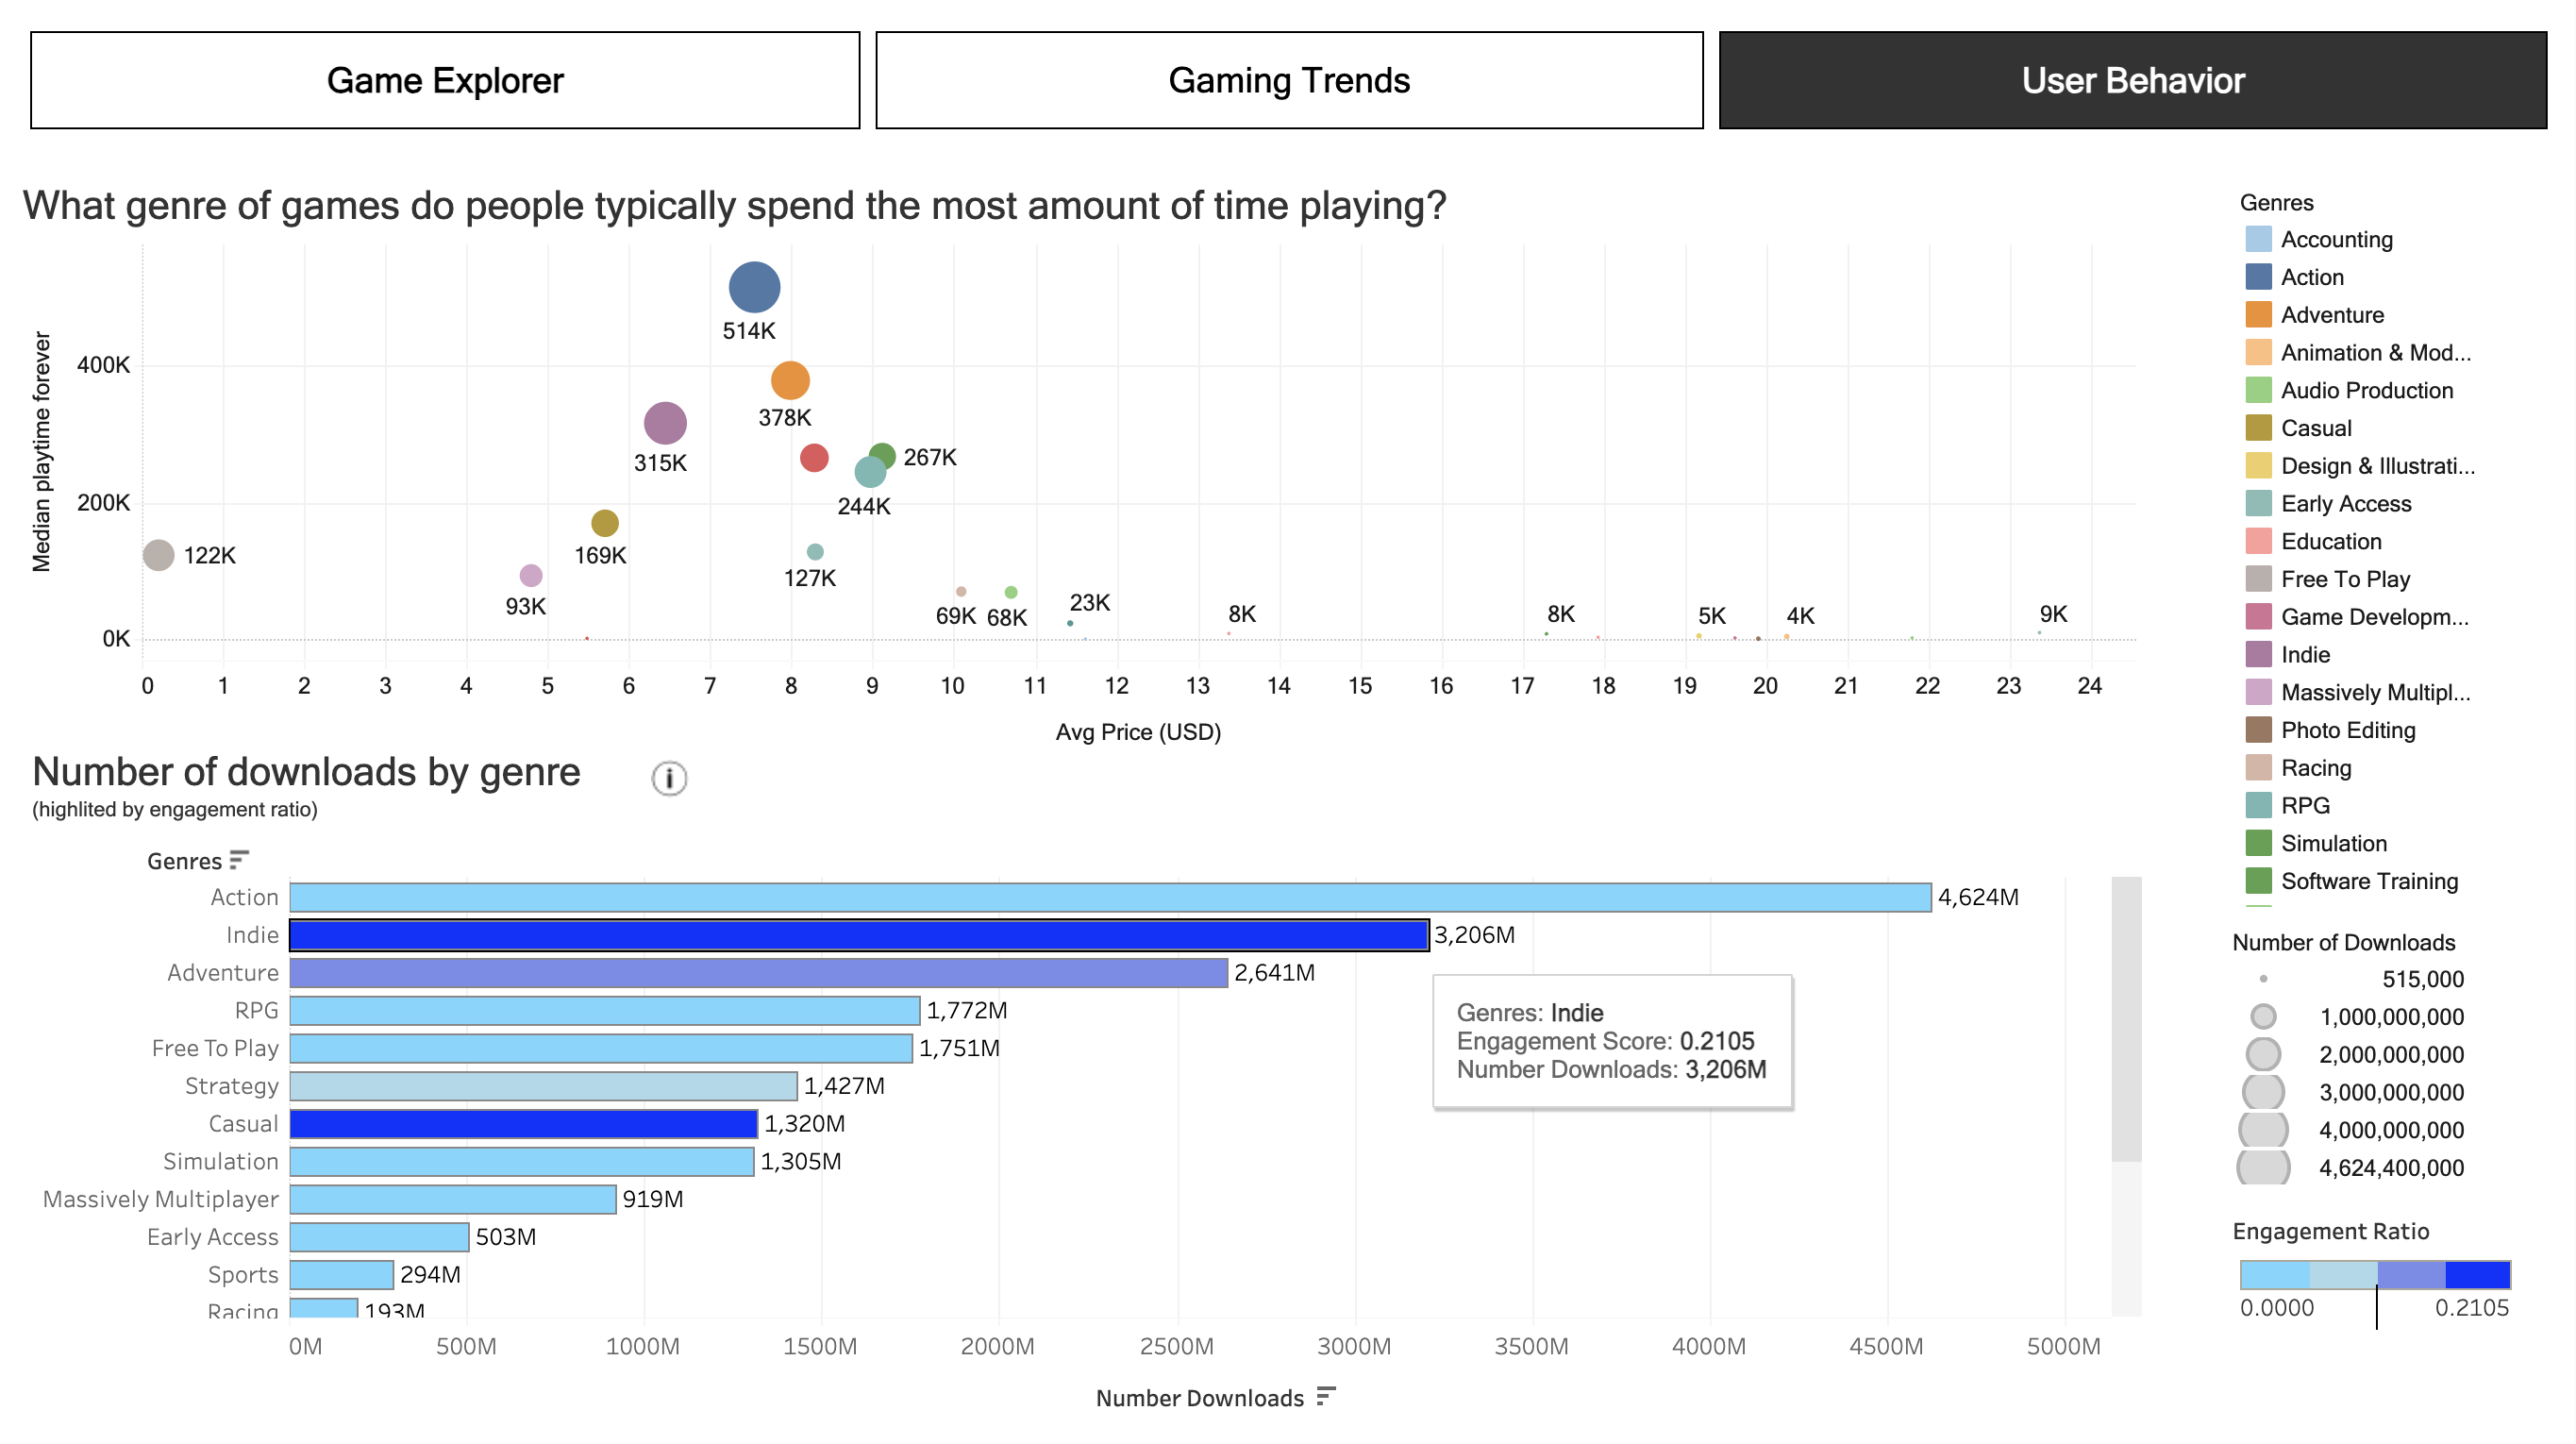Click the 169K Casual bubble in the scatter plot

point(604,522)
